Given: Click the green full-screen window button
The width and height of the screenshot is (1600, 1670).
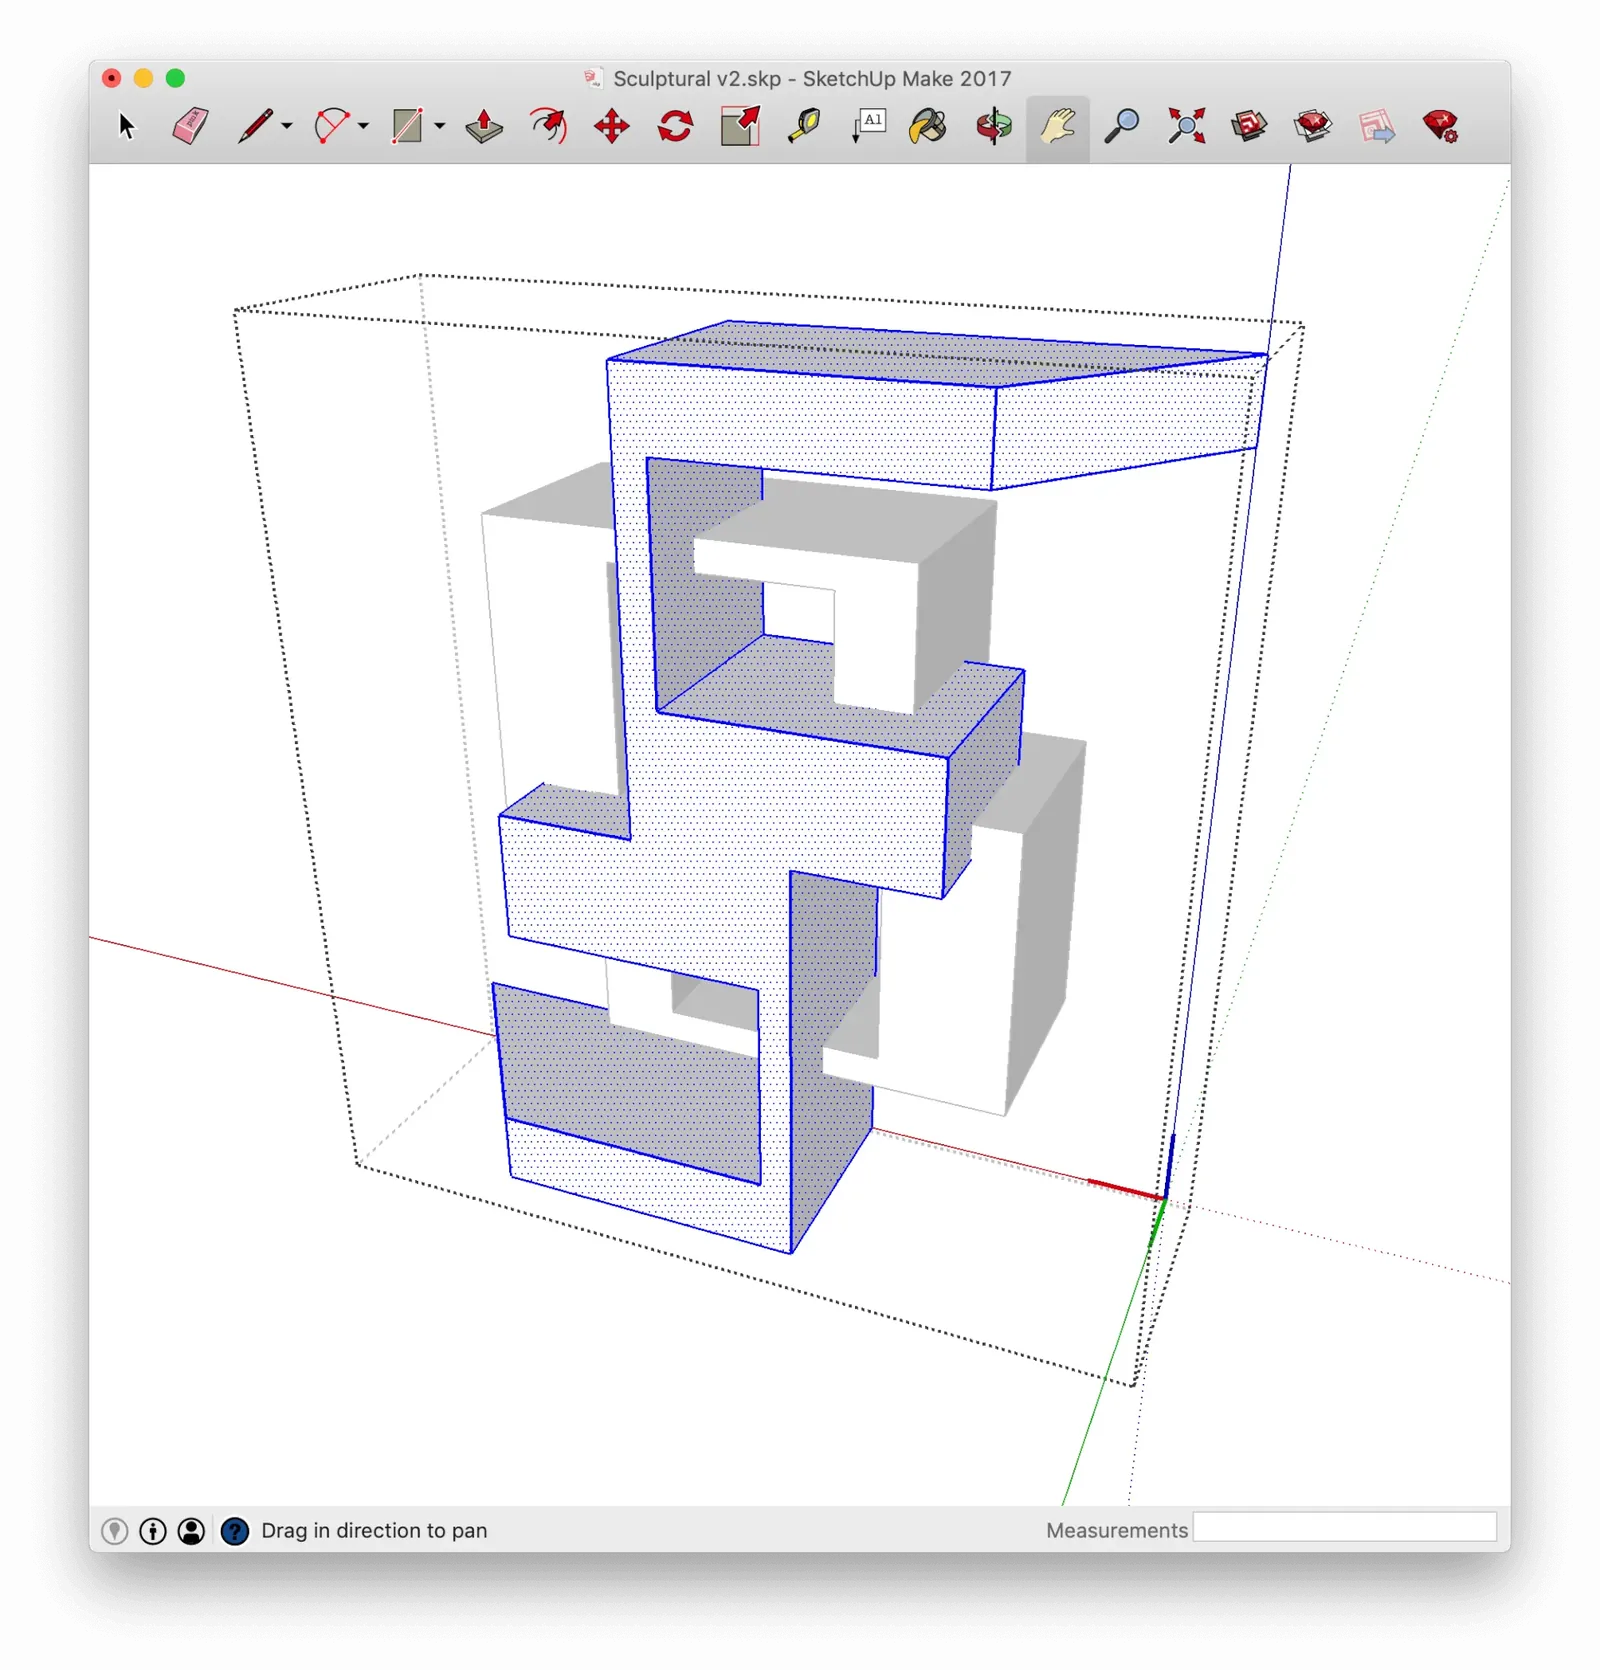Looking at the screenshot, I should tap(175, 78).
